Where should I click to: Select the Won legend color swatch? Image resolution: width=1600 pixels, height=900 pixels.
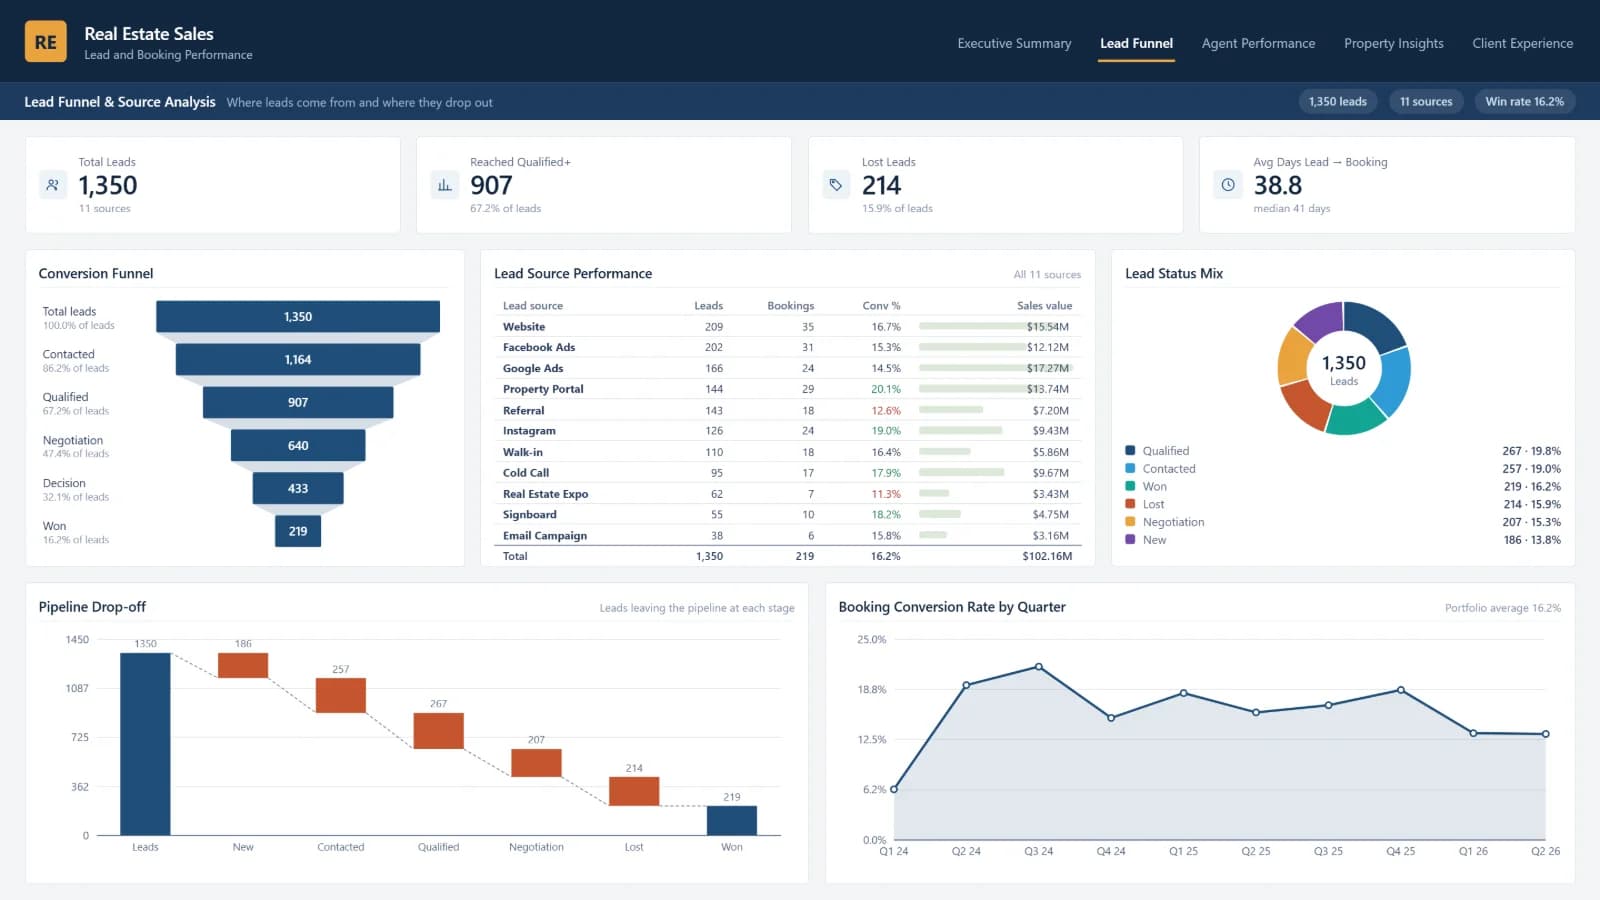tap(1130, 486)
